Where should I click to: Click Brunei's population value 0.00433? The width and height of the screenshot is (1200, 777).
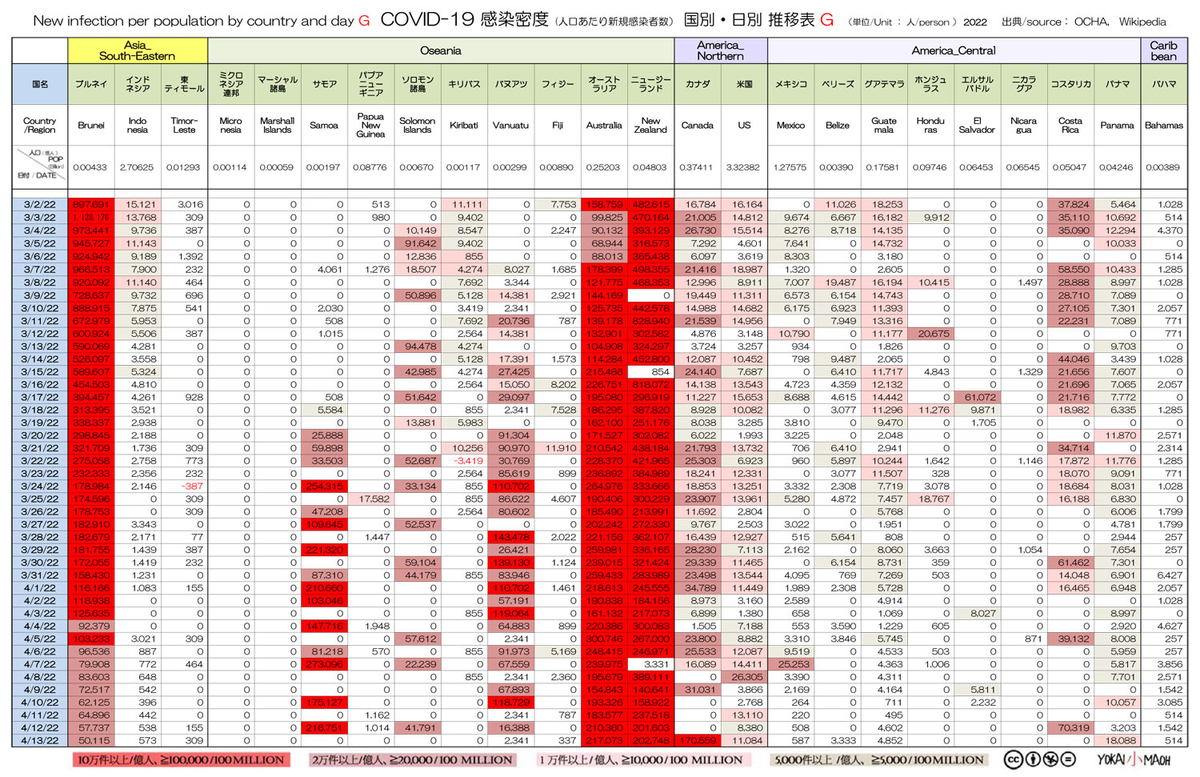coord(92,167)
